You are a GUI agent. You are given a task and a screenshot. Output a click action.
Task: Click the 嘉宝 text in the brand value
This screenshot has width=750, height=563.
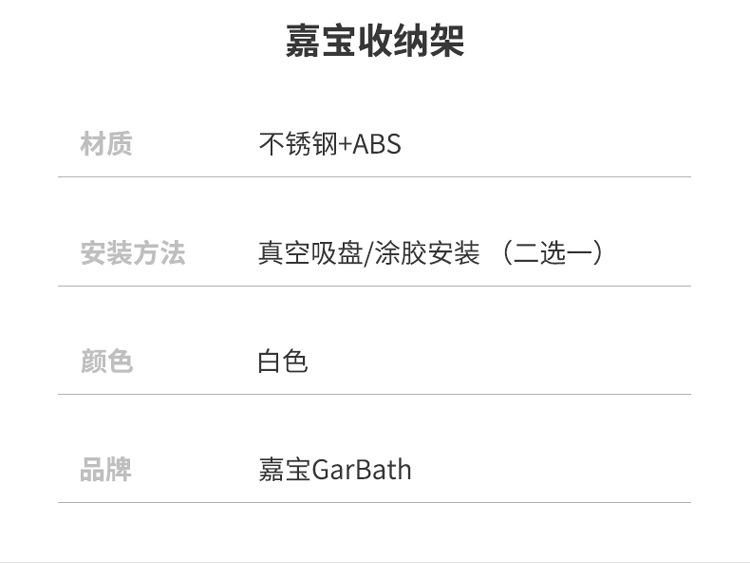click(284, 469)
